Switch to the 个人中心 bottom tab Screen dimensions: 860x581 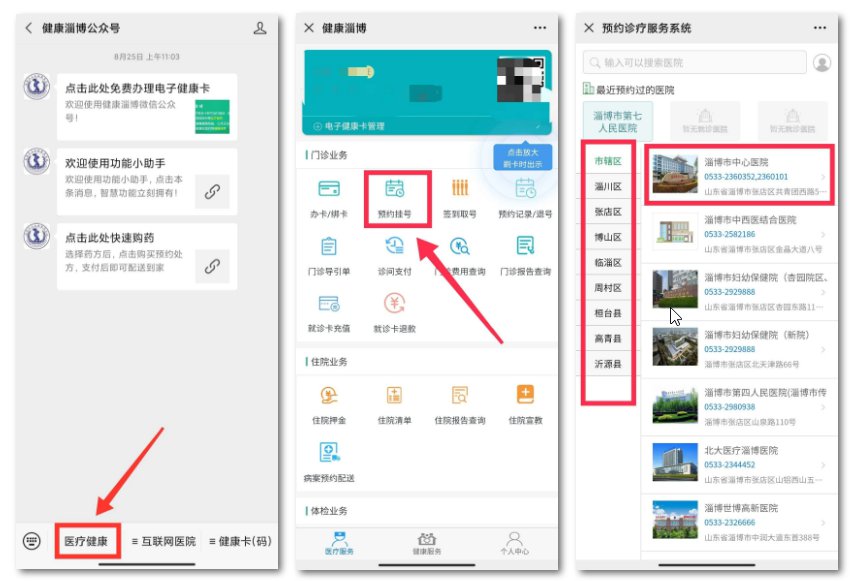[514, 543]
